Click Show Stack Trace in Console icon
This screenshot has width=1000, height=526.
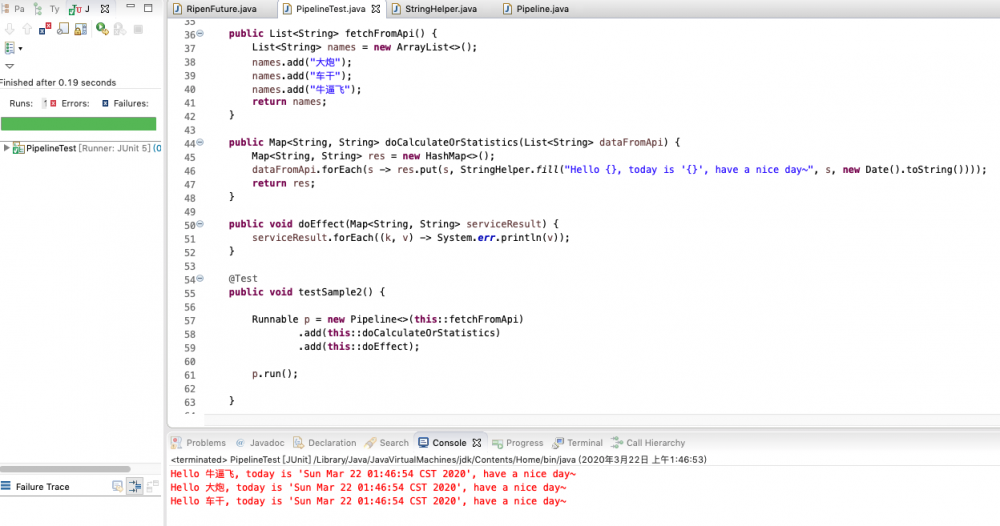point(117,486)
